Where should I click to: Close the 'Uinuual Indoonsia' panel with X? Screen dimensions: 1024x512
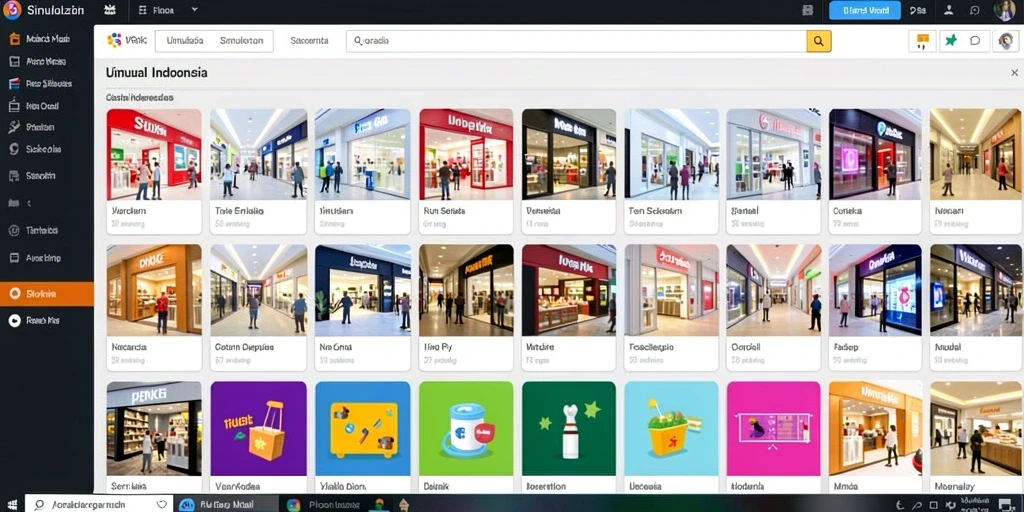tap(1014, 72)
